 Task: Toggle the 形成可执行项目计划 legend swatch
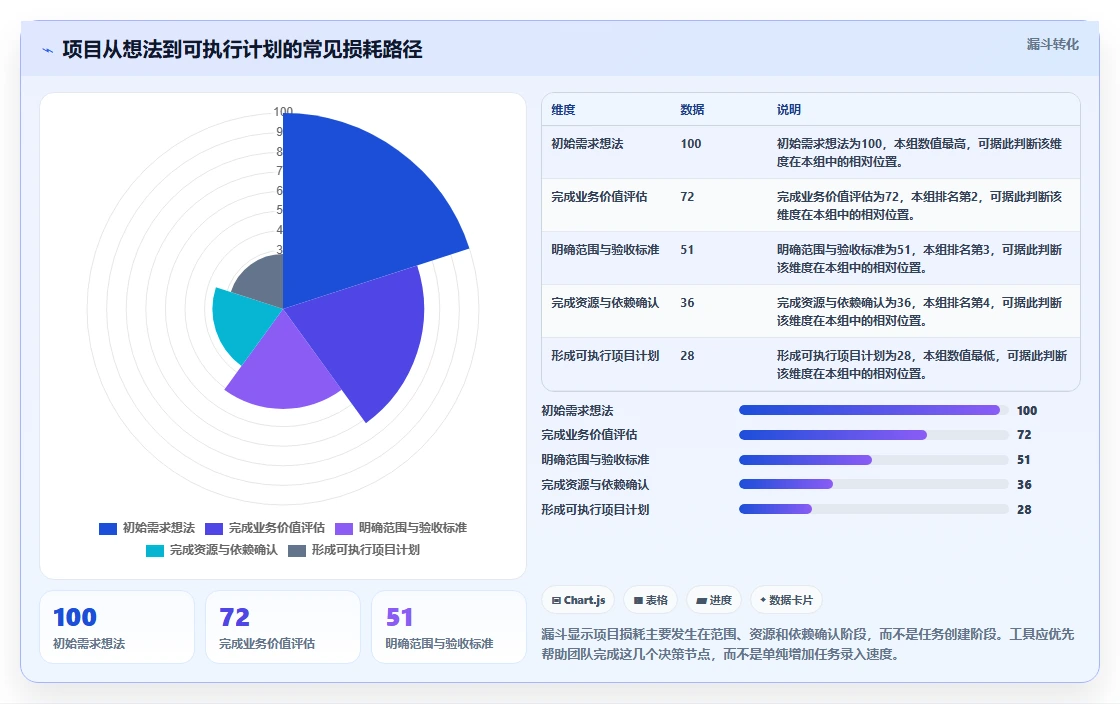click(x=297, y=550)
